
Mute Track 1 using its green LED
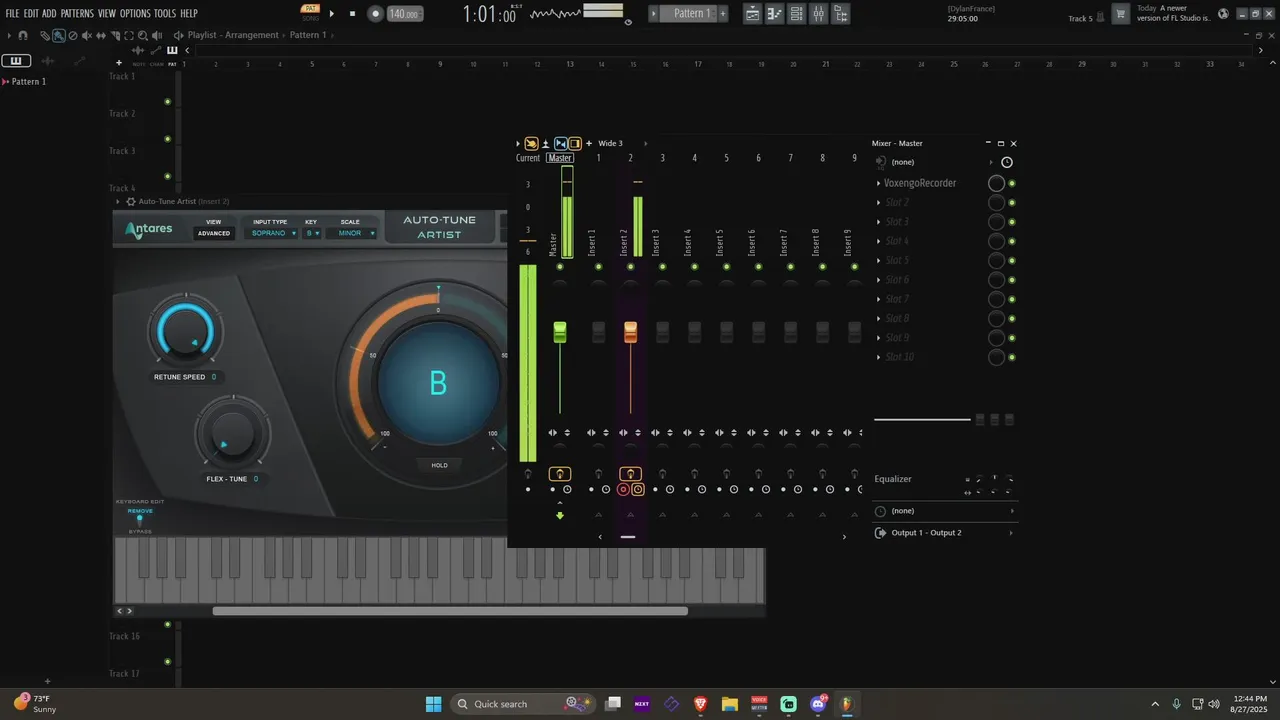167,102
